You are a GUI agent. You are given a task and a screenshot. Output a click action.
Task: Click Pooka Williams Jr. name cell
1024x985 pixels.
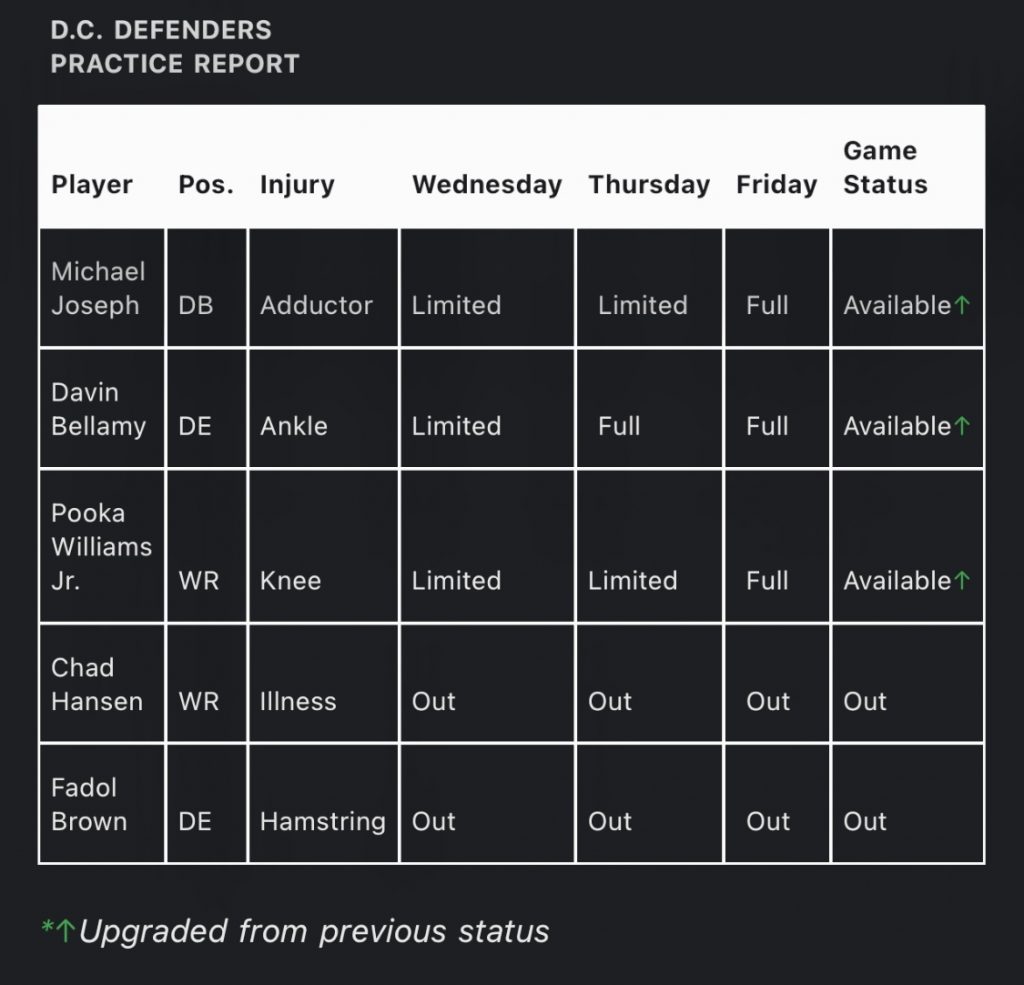(x=101, y=547)
